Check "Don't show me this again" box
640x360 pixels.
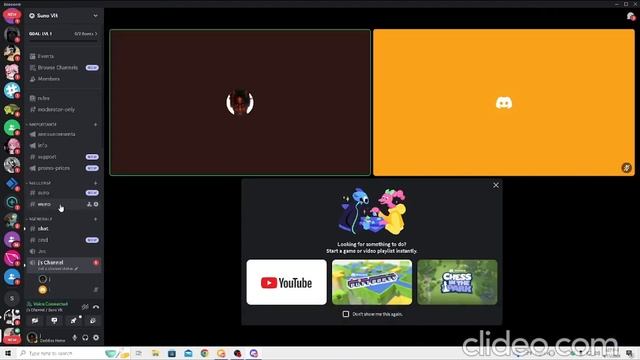346,314
